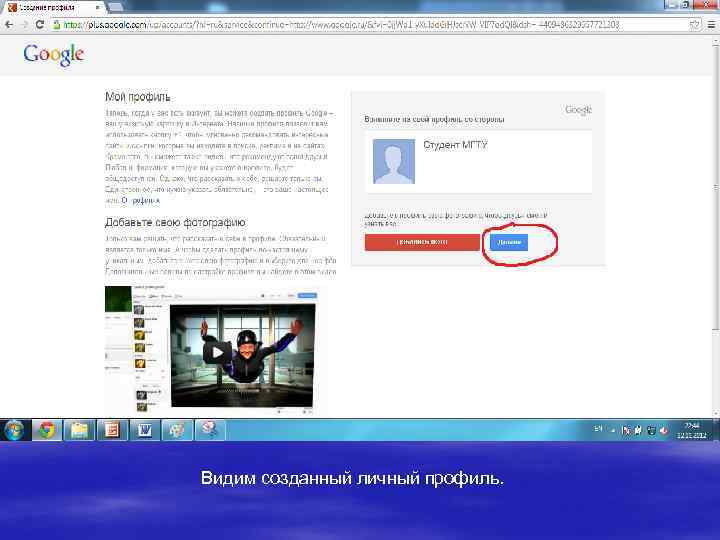Open the 'О профиле' link
Screen dimensions: 720x540
141,201
